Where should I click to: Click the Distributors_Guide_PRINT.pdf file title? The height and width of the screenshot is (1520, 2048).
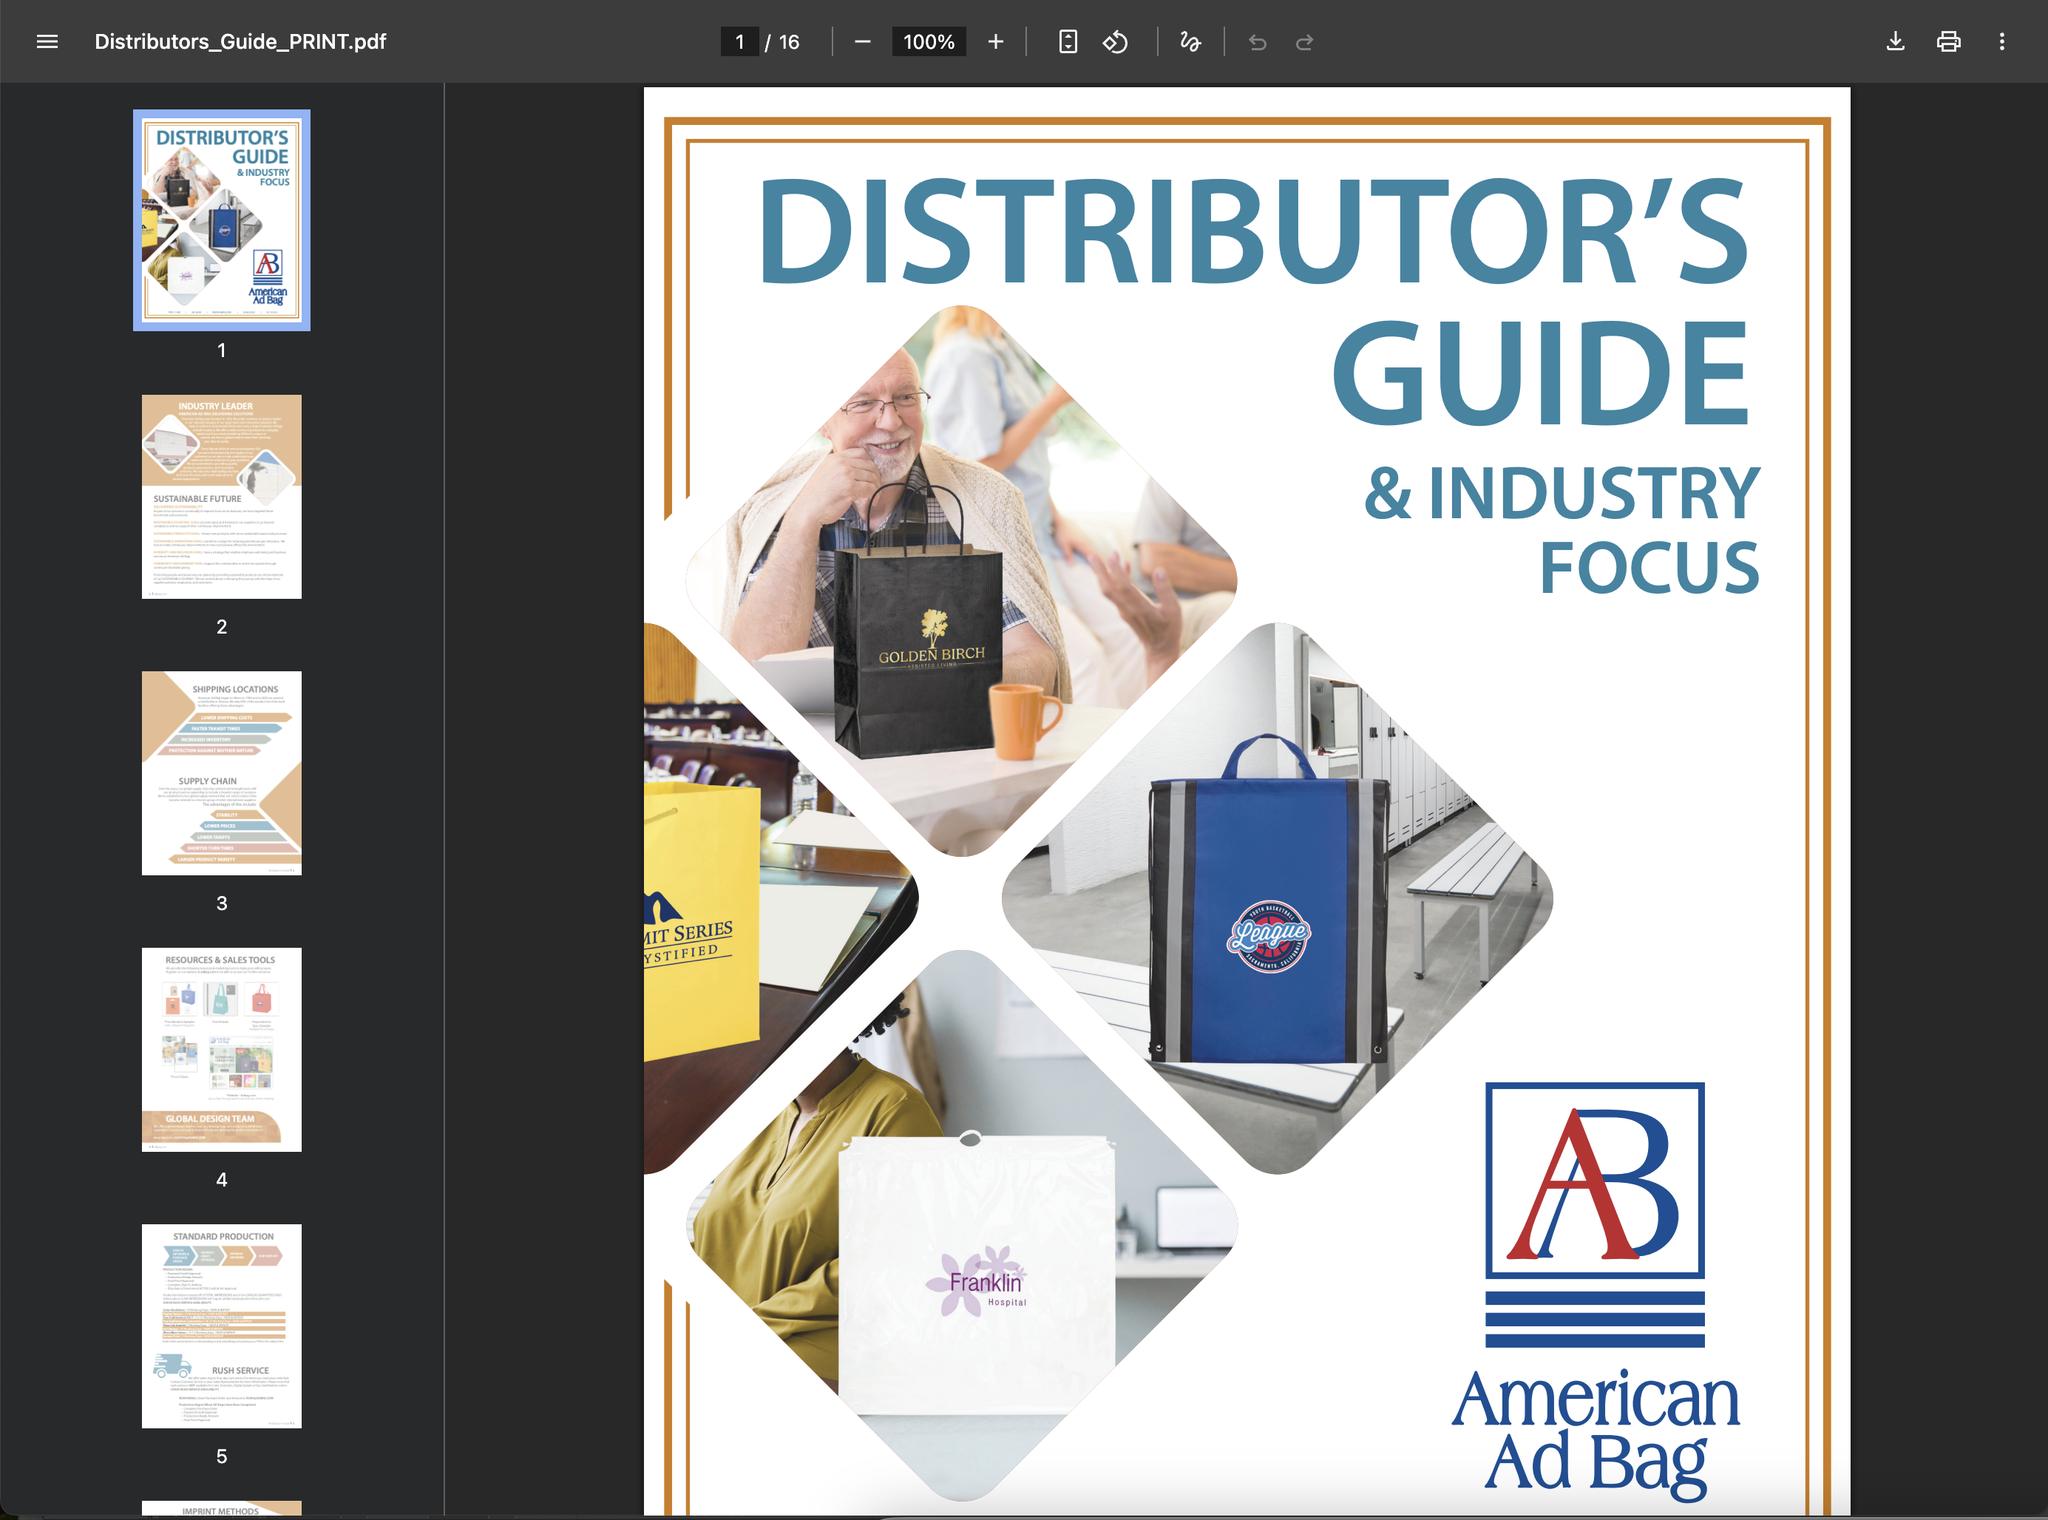(x=240, y=42)
